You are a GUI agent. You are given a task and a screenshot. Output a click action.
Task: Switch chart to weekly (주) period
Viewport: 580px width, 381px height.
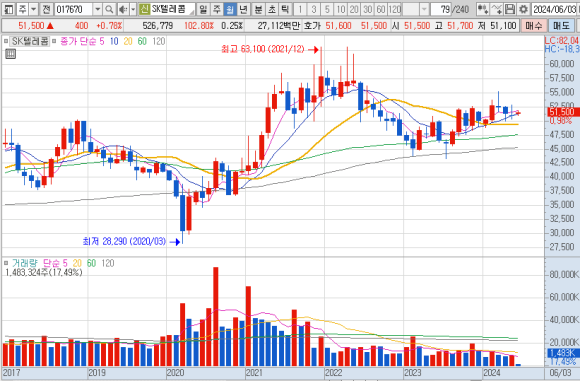click(216, 9)
